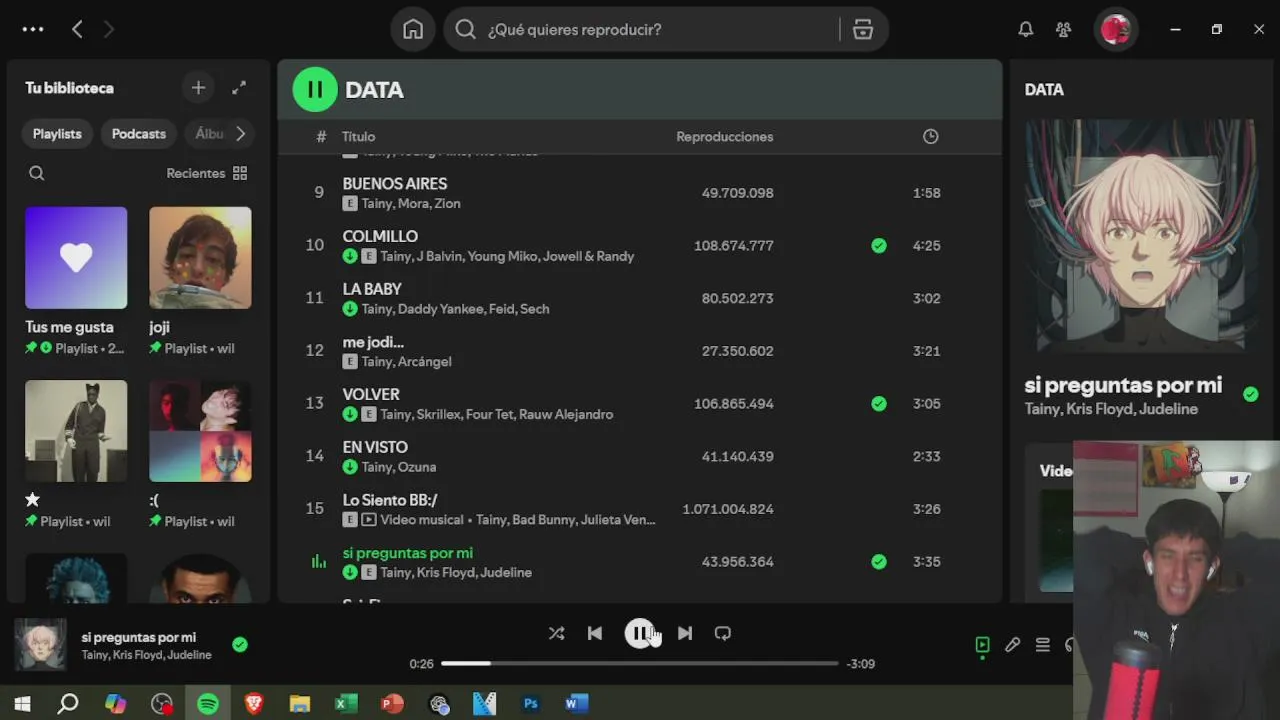Open artist Ozuna link
This screenshot has width=1280, height=720.
coord(417,467)
